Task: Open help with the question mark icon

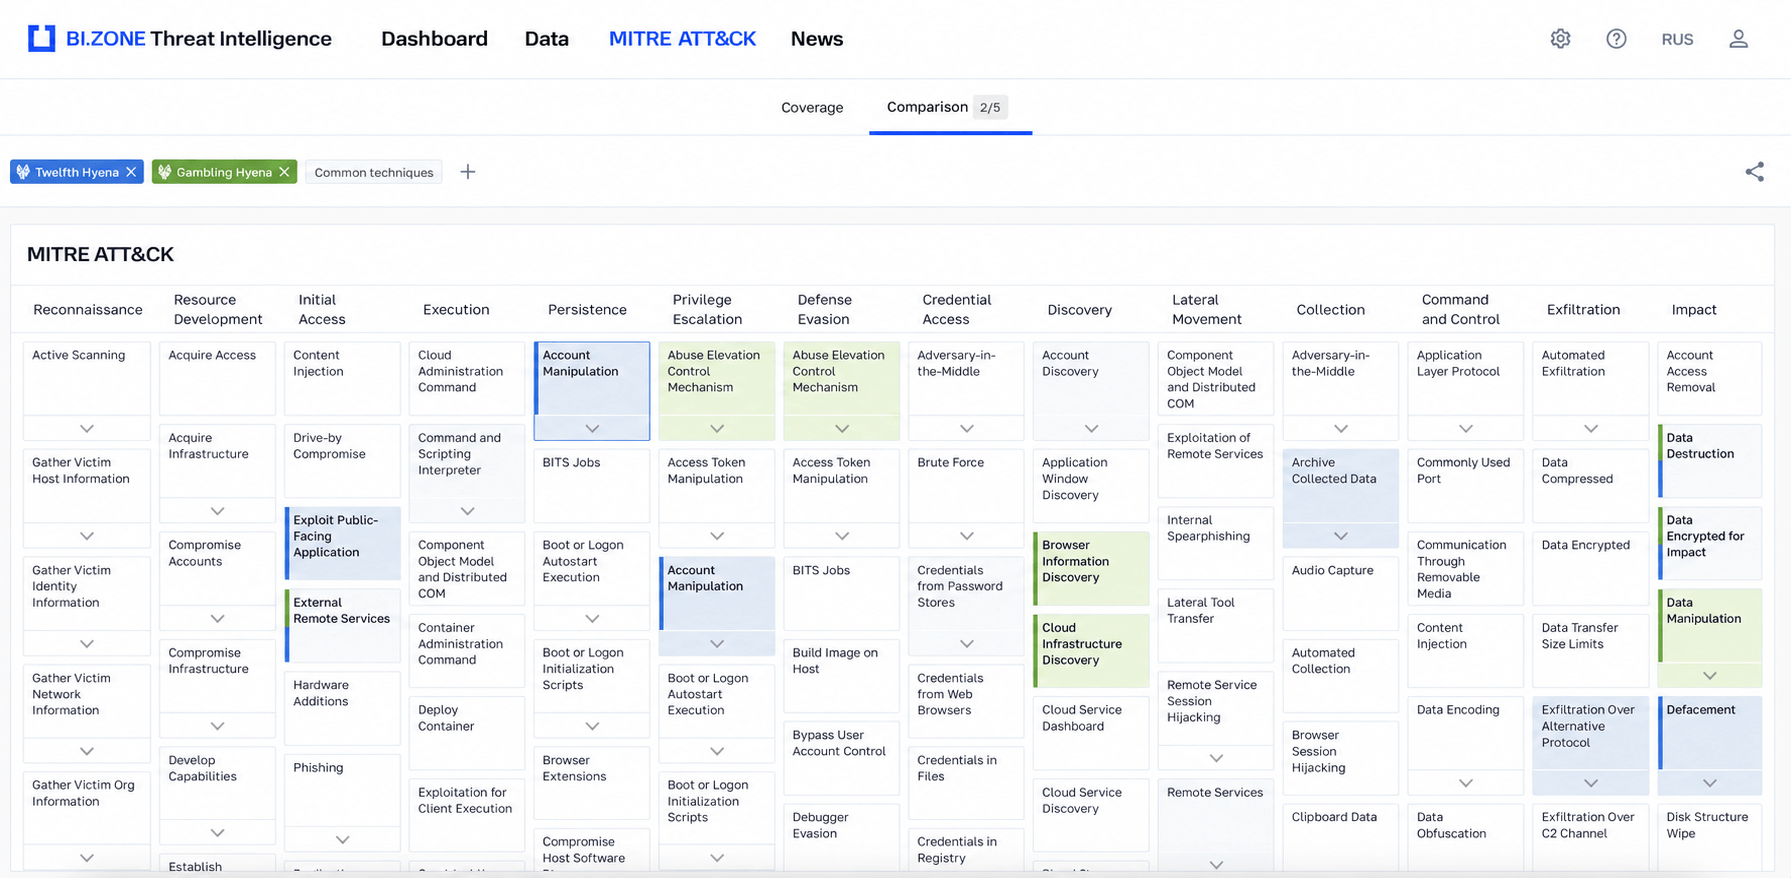Action: point(1616,39)
